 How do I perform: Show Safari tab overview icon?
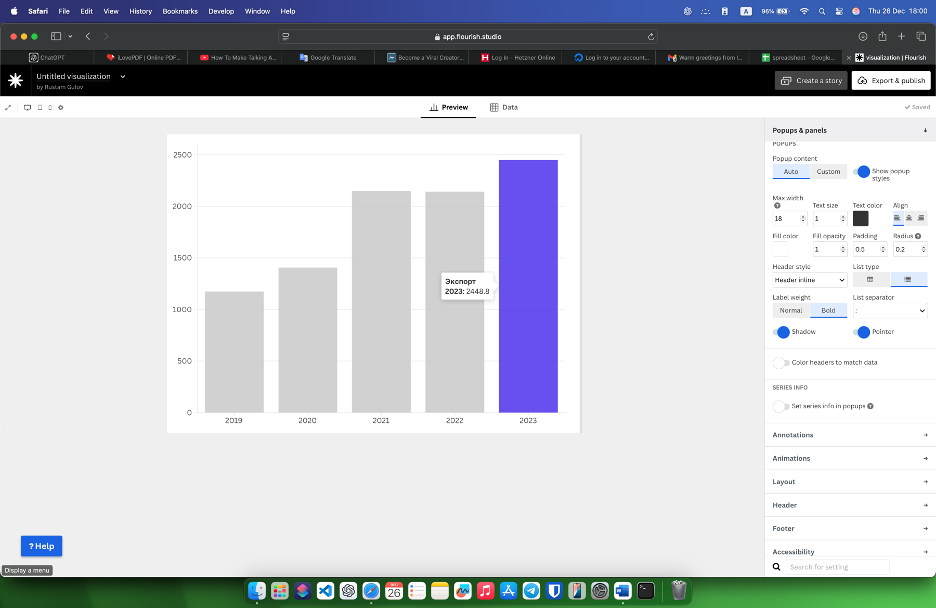tap(921, 36)
